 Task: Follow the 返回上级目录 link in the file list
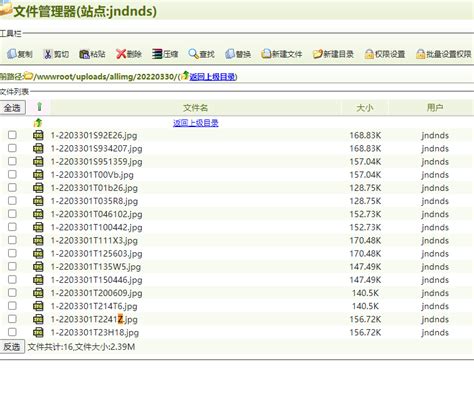(196, 123)
